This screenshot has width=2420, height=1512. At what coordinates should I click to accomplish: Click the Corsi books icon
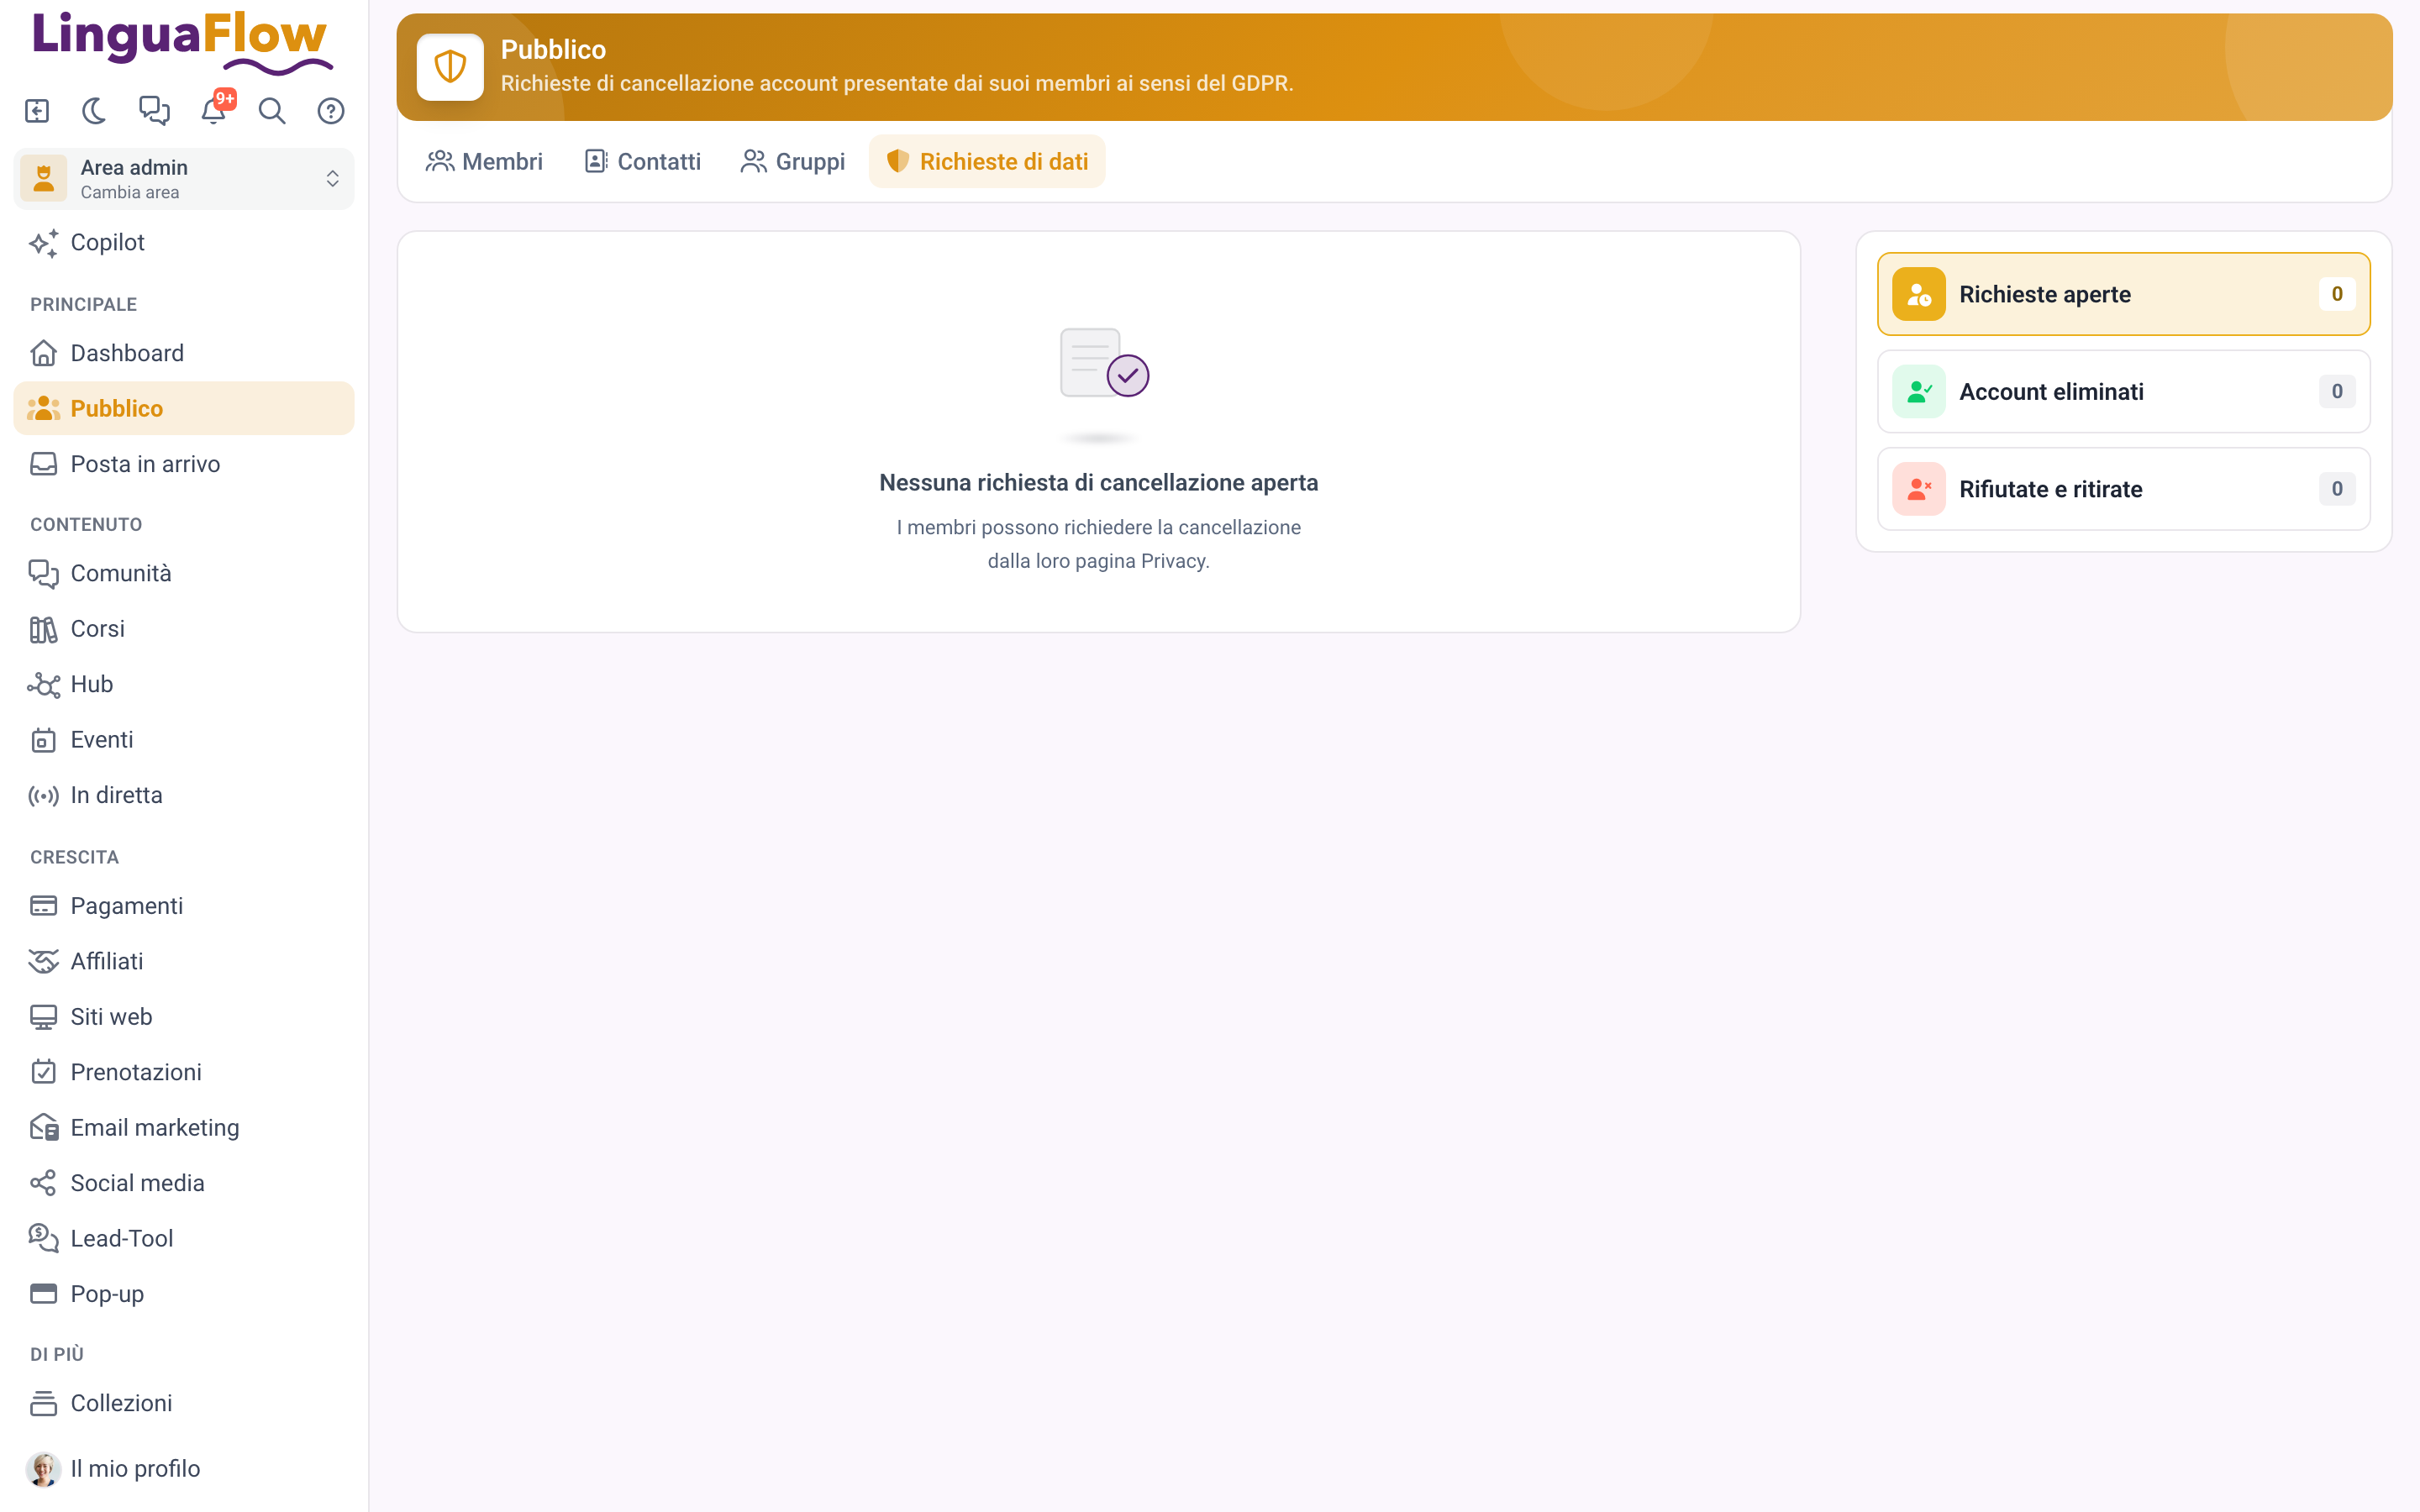point(43,629)
